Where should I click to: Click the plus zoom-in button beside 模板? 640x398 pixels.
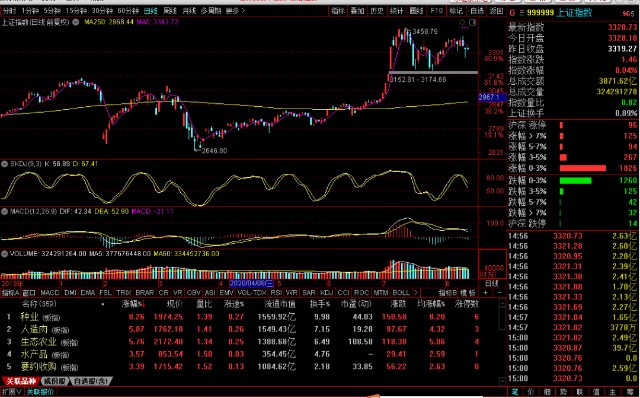coord(486,293)
